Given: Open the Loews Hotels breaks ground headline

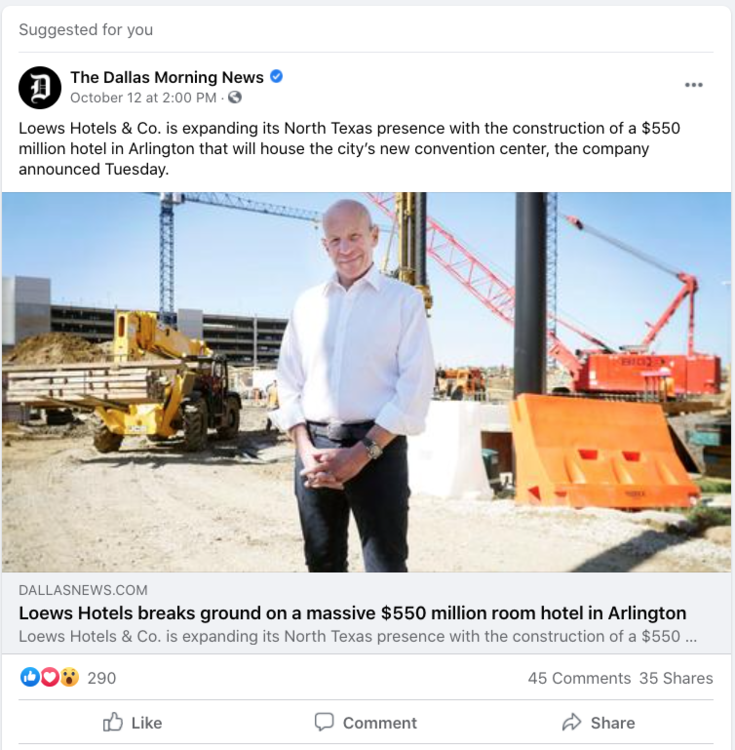Looking at the screenshot, I should pyautogui.click(x=352, y=613).
